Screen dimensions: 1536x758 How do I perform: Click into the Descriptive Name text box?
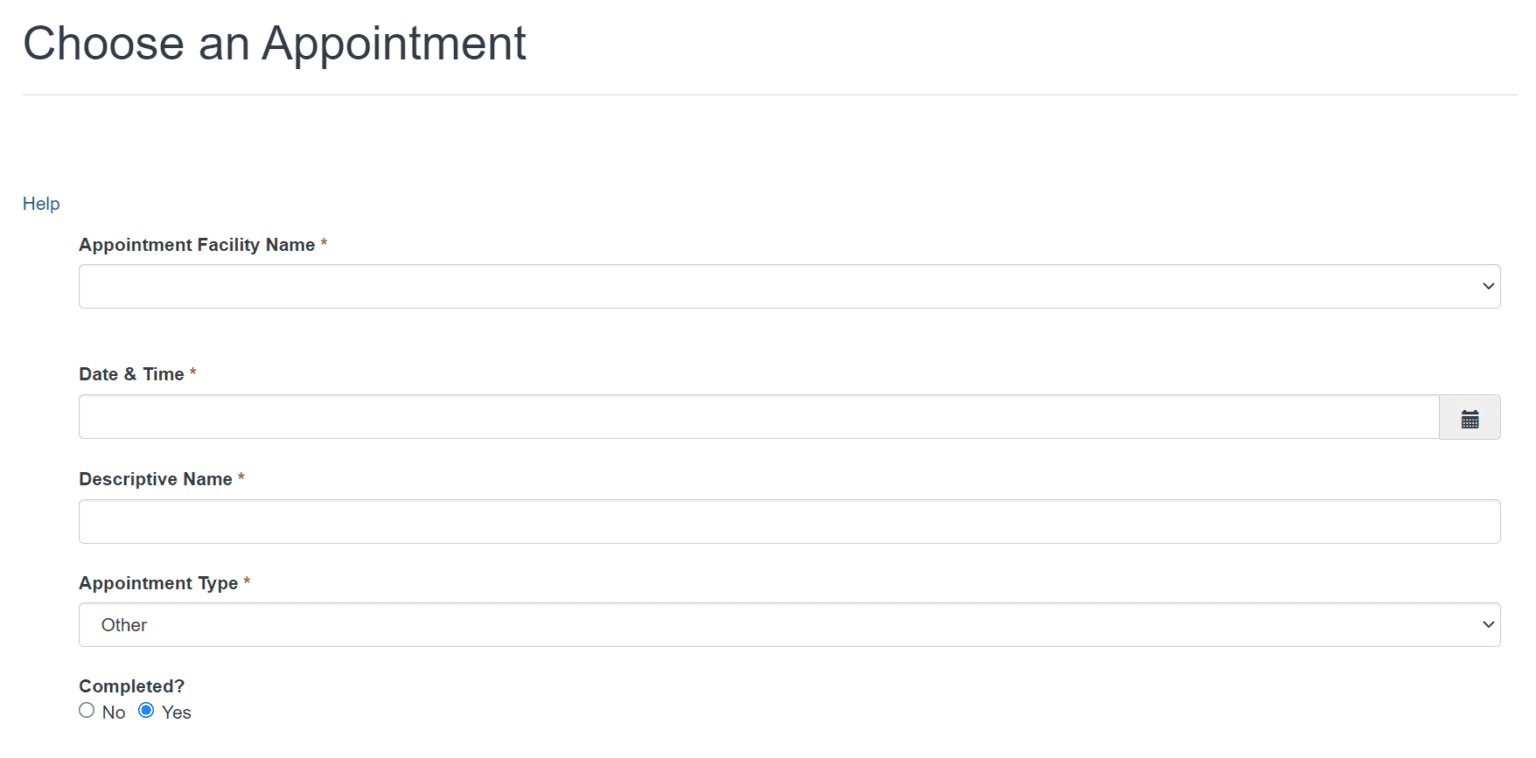[789, 522]
